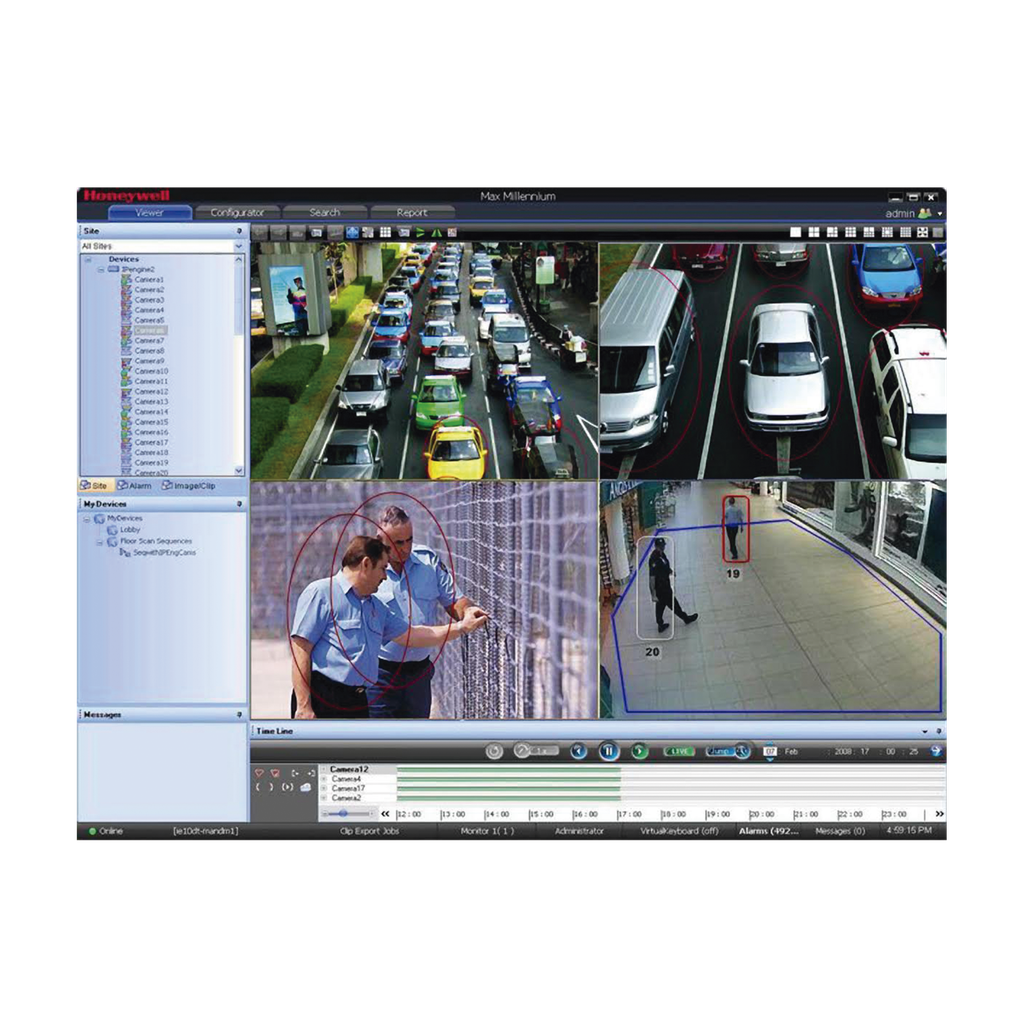Click the red flag marker icon in the timeline
1024x1024 pixels.
260,772
